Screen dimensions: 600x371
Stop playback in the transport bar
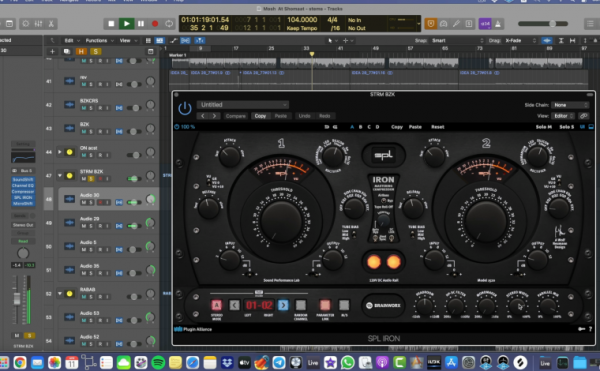(111, 24)
